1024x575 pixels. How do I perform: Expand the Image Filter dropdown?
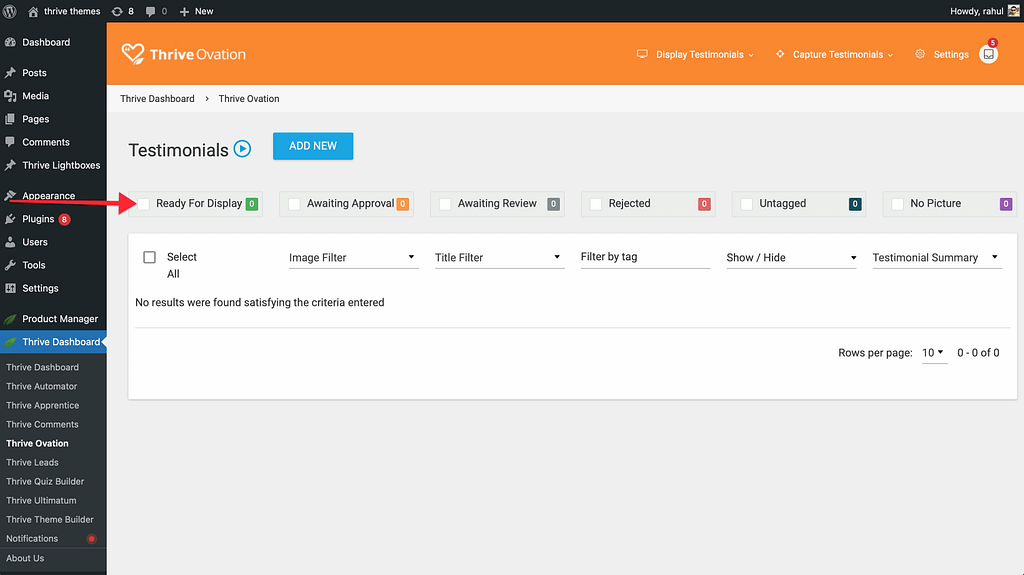point(352,258)
